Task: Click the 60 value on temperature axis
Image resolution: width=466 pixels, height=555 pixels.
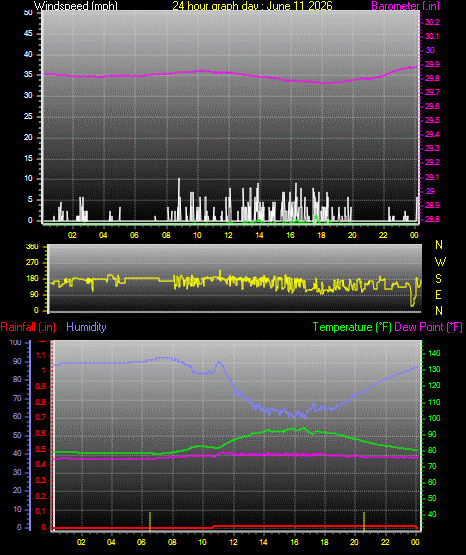Action: click(432, 482)
